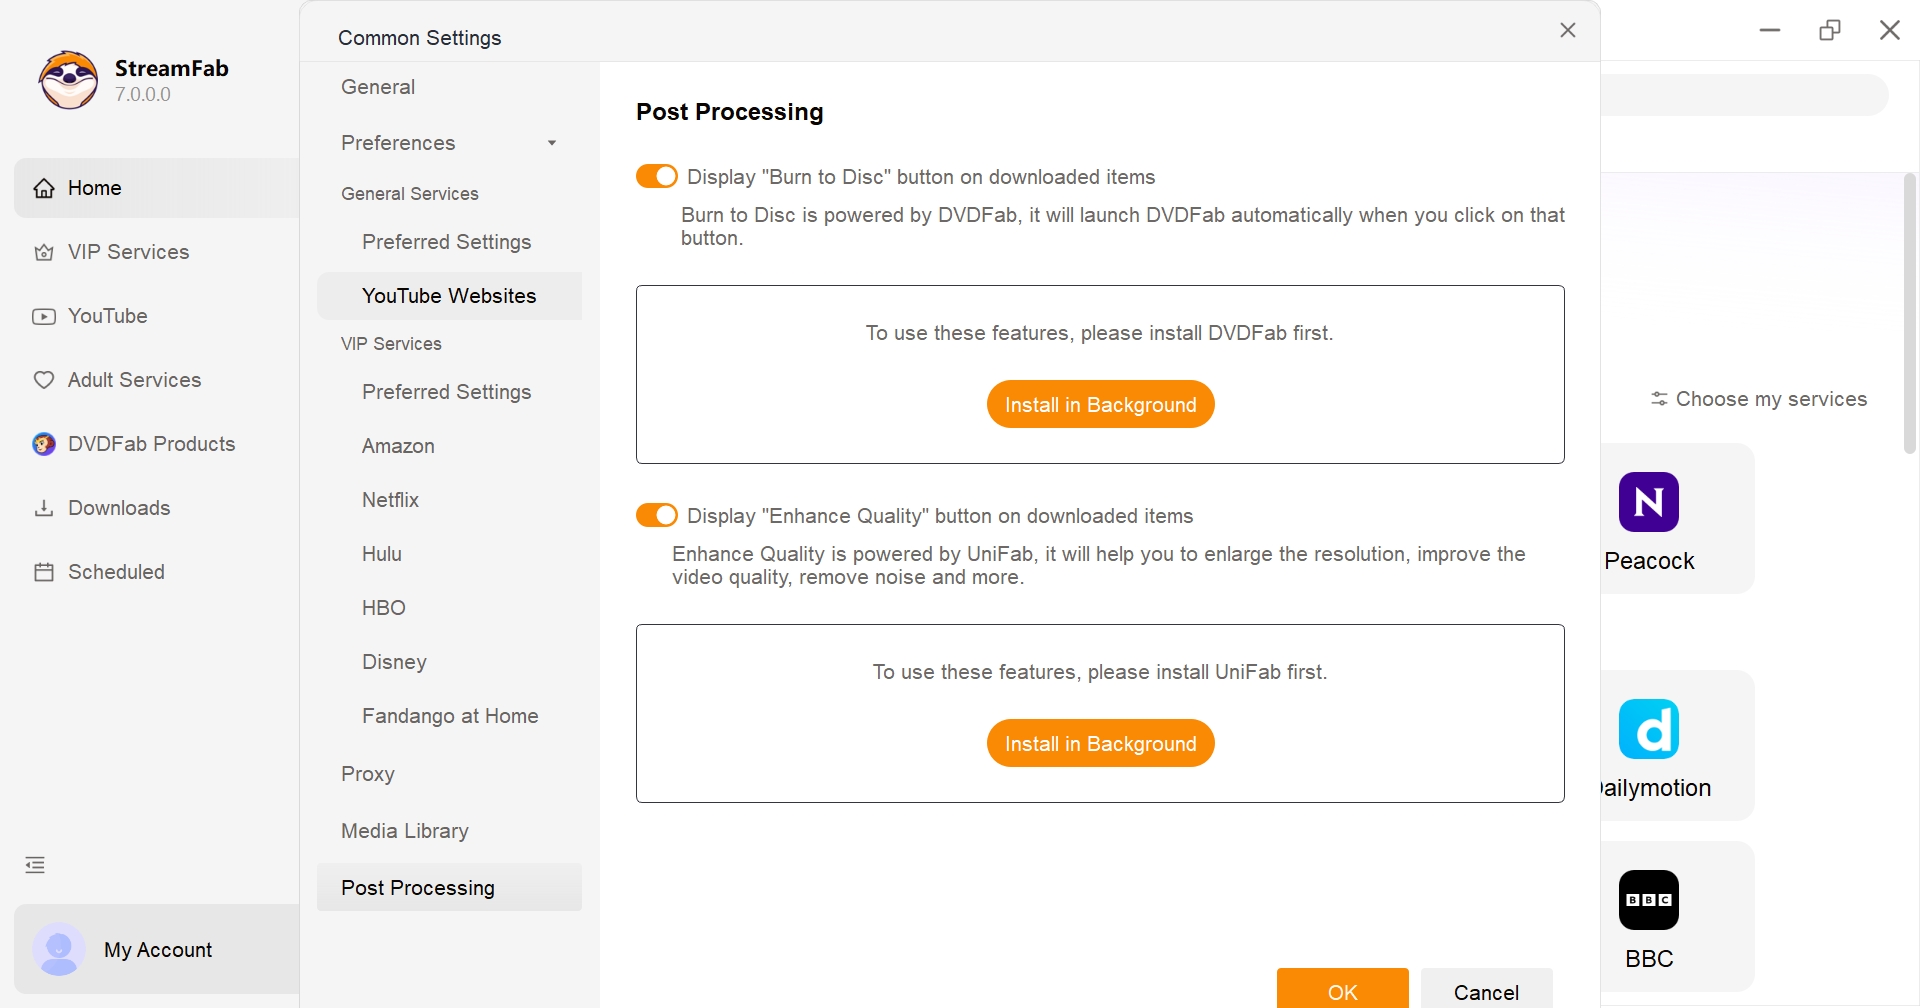Install DVDFab in background

(1100, 405)
